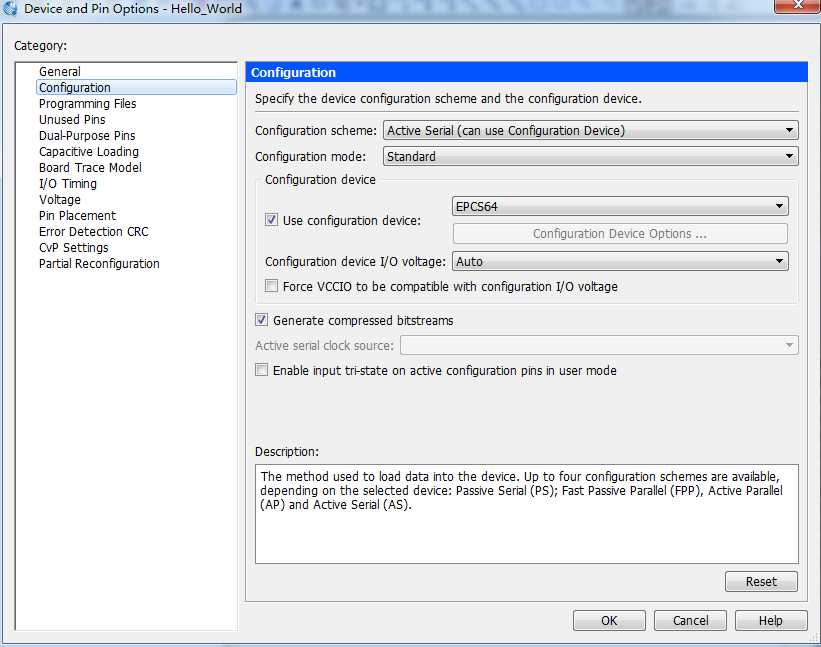Open the Pin Placement category
This screenshot has width=821, height=647.
tap(77, 216)
